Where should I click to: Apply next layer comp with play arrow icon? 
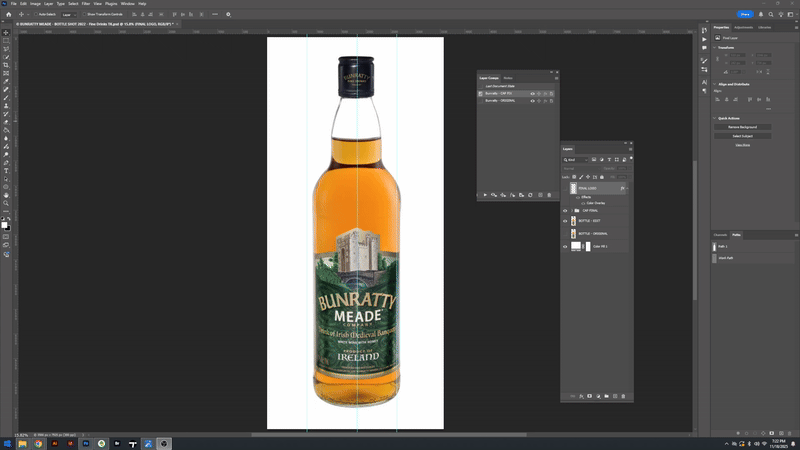click(485, 195)
